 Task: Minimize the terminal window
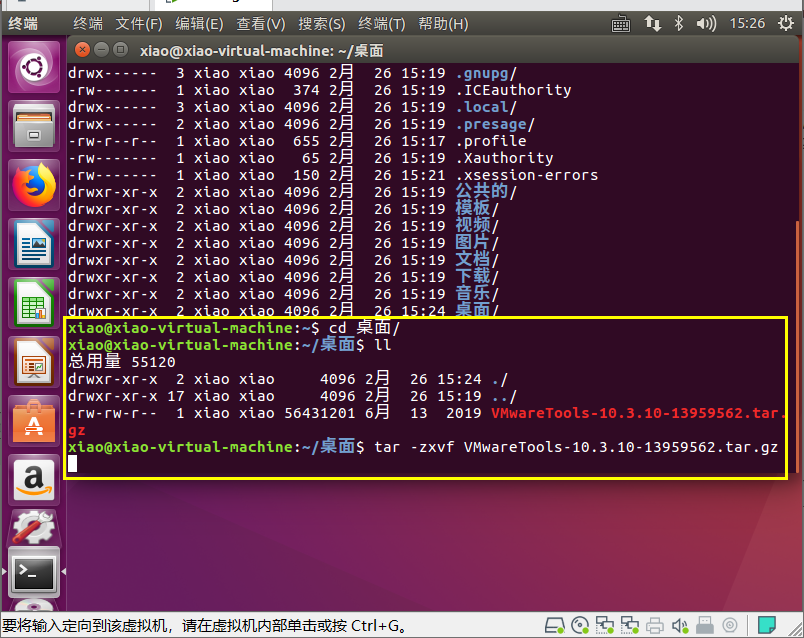[102, 50]
